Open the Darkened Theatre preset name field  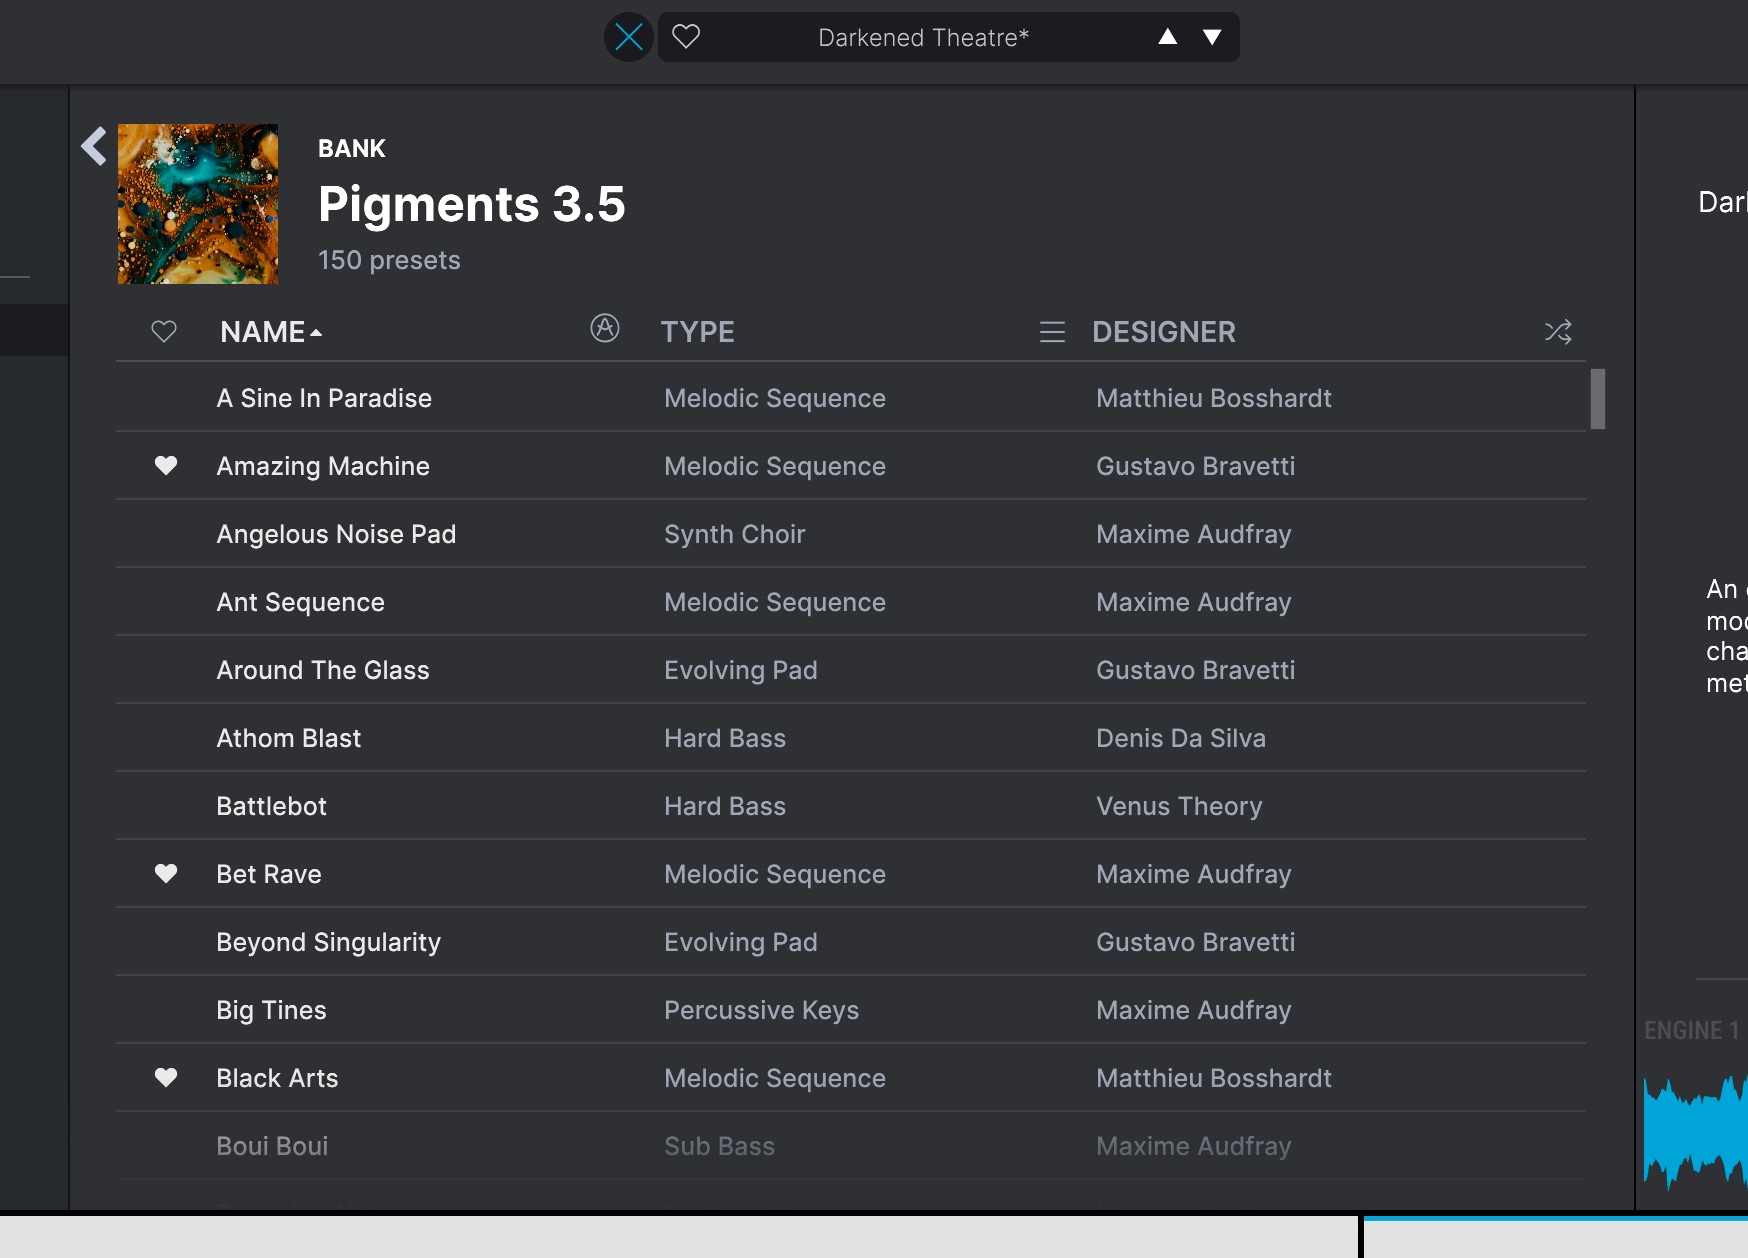(x=923, y=38)
